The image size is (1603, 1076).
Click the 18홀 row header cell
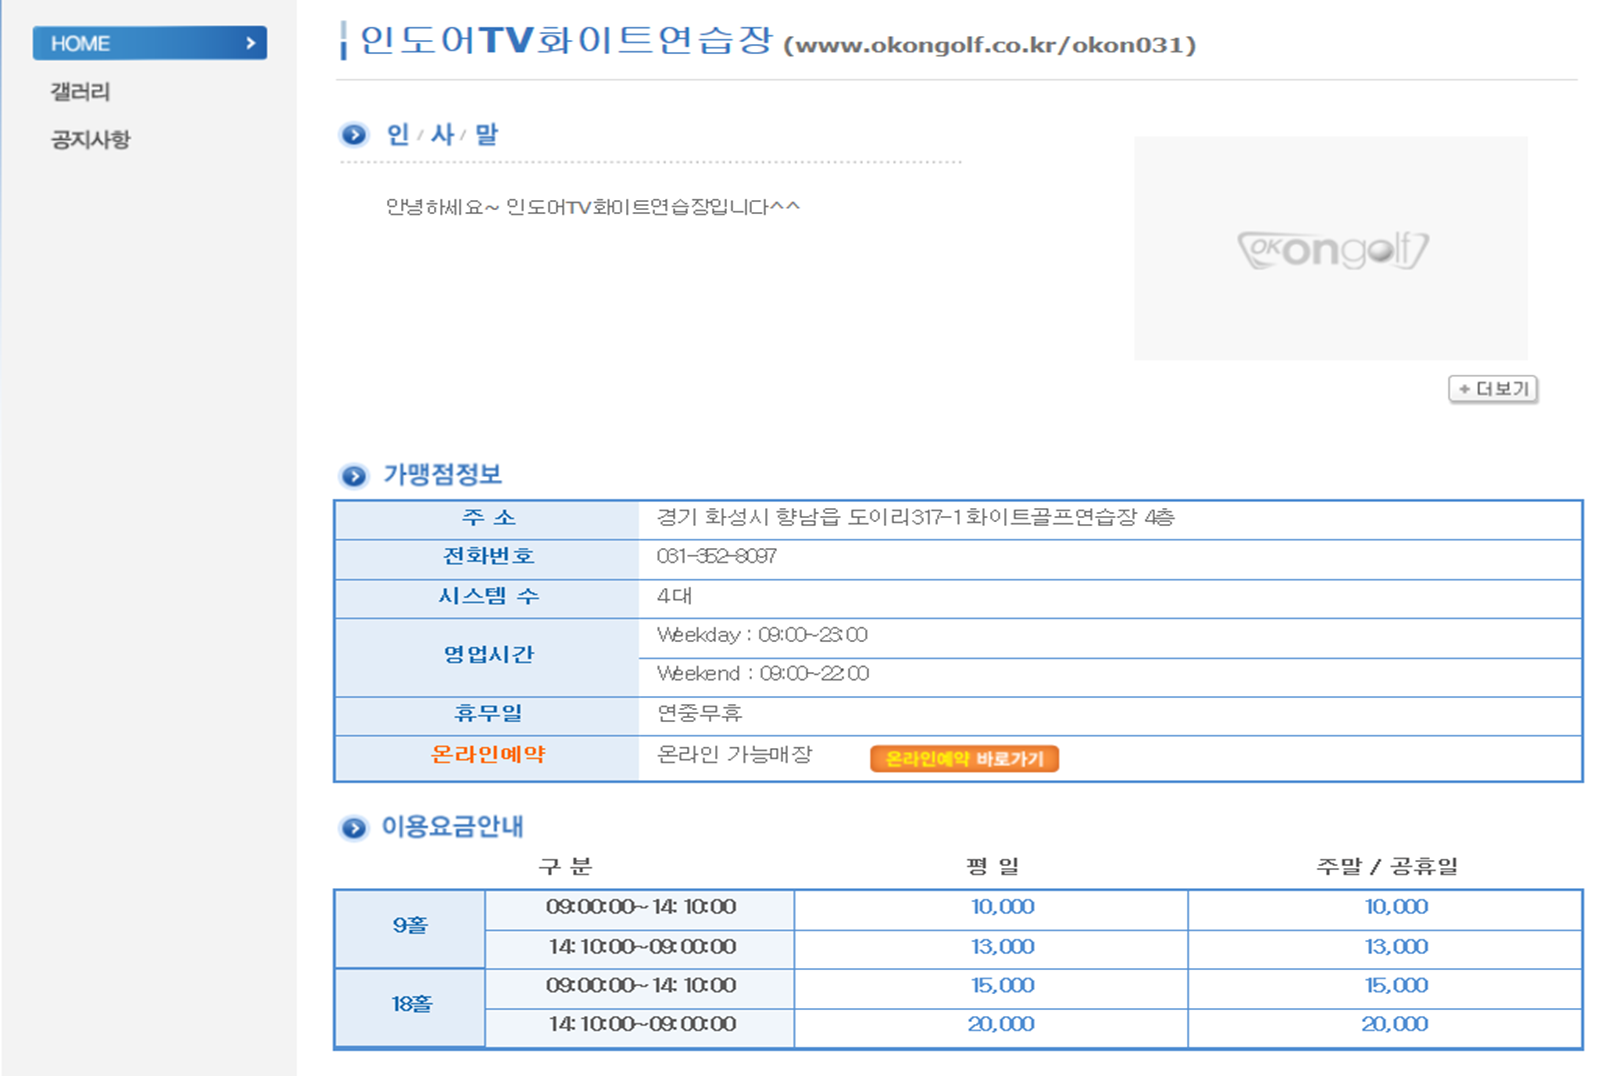click(x=410, y=1005)
